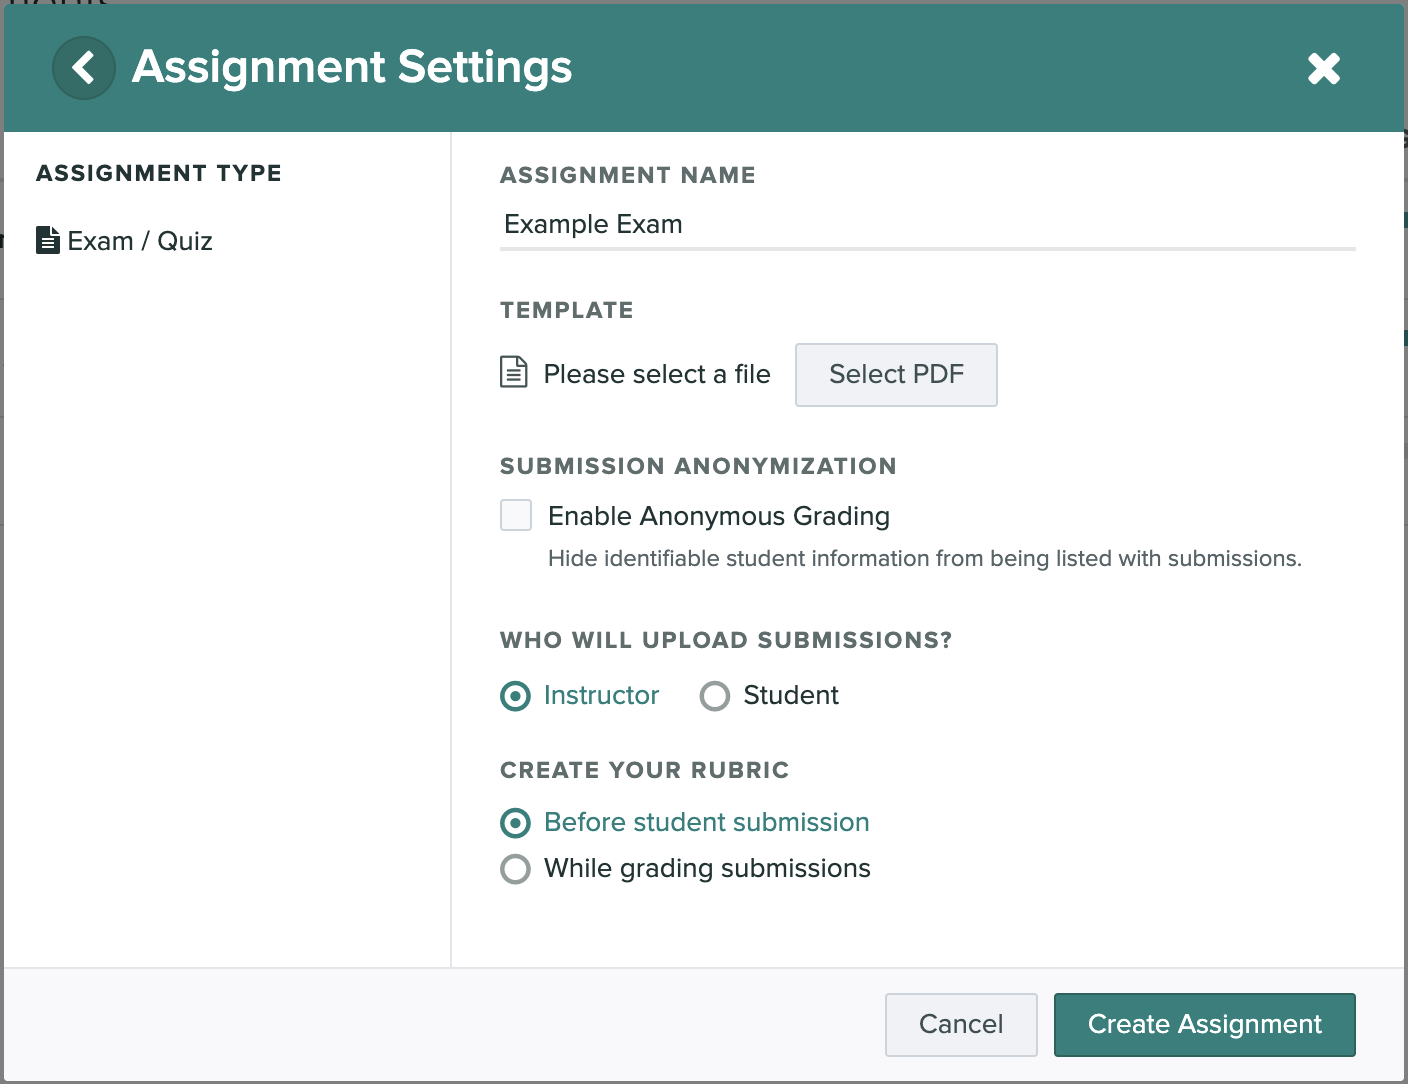Click the Assignment Name text field
The height and width of the screenshot is (1084, 1408).
click(x=926, y=224)
